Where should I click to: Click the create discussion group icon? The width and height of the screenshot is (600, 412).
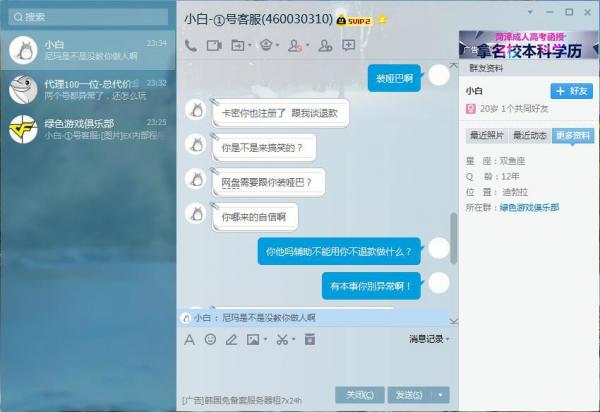(325, 46)
